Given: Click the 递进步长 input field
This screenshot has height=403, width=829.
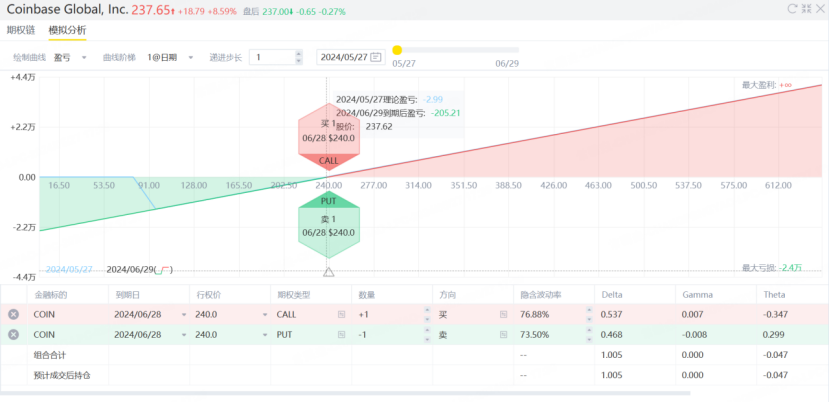Looking at the screenshot, I should coord(275,57).
